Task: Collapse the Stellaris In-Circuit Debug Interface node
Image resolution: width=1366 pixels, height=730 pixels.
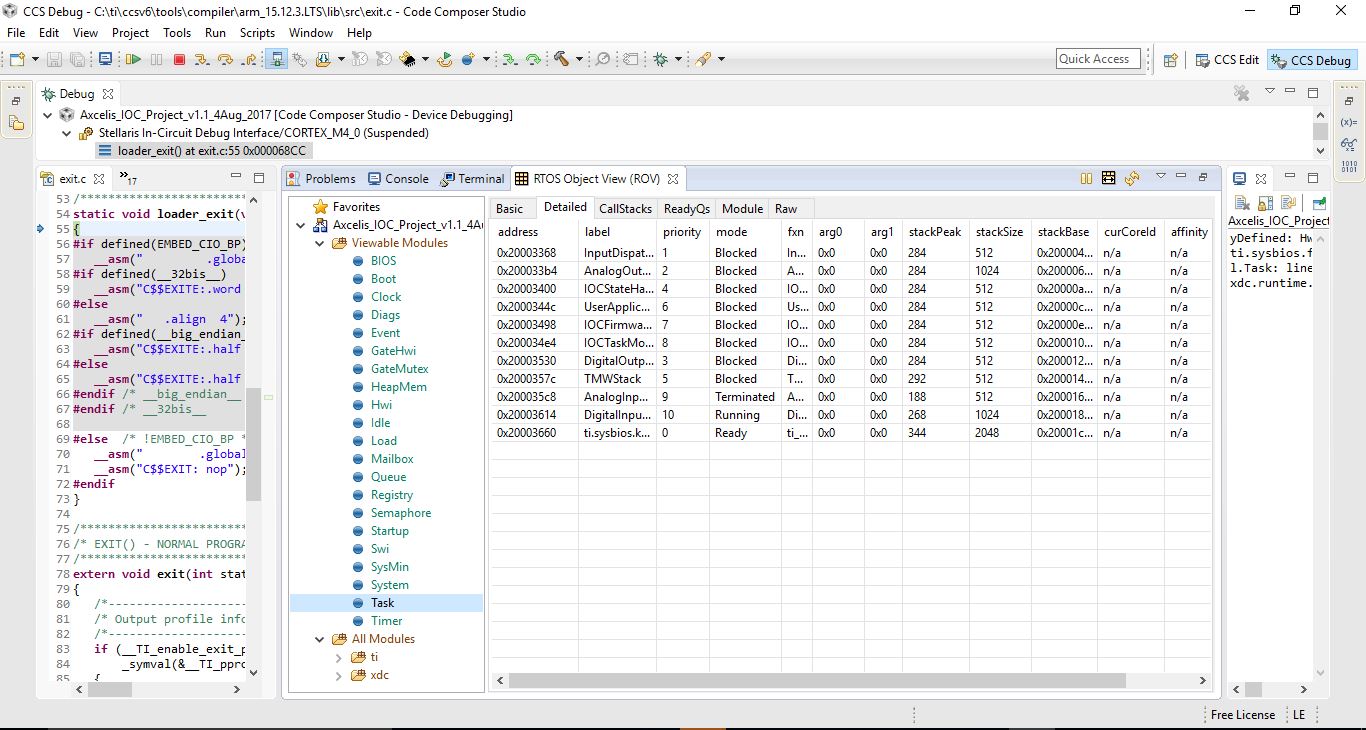Action: point(66,133)
